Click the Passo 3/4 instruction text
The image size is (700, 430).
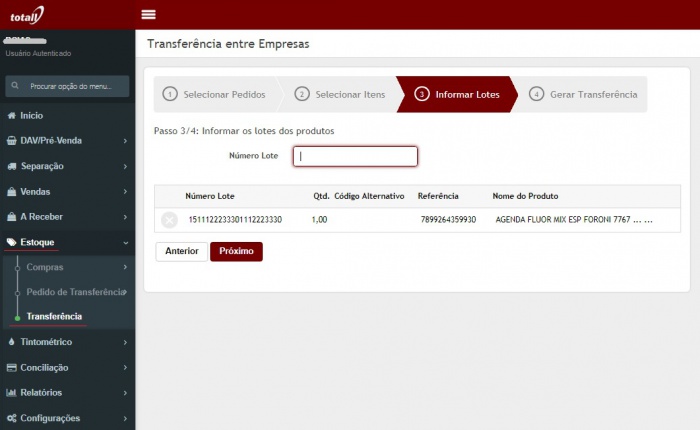pos(244,131)
